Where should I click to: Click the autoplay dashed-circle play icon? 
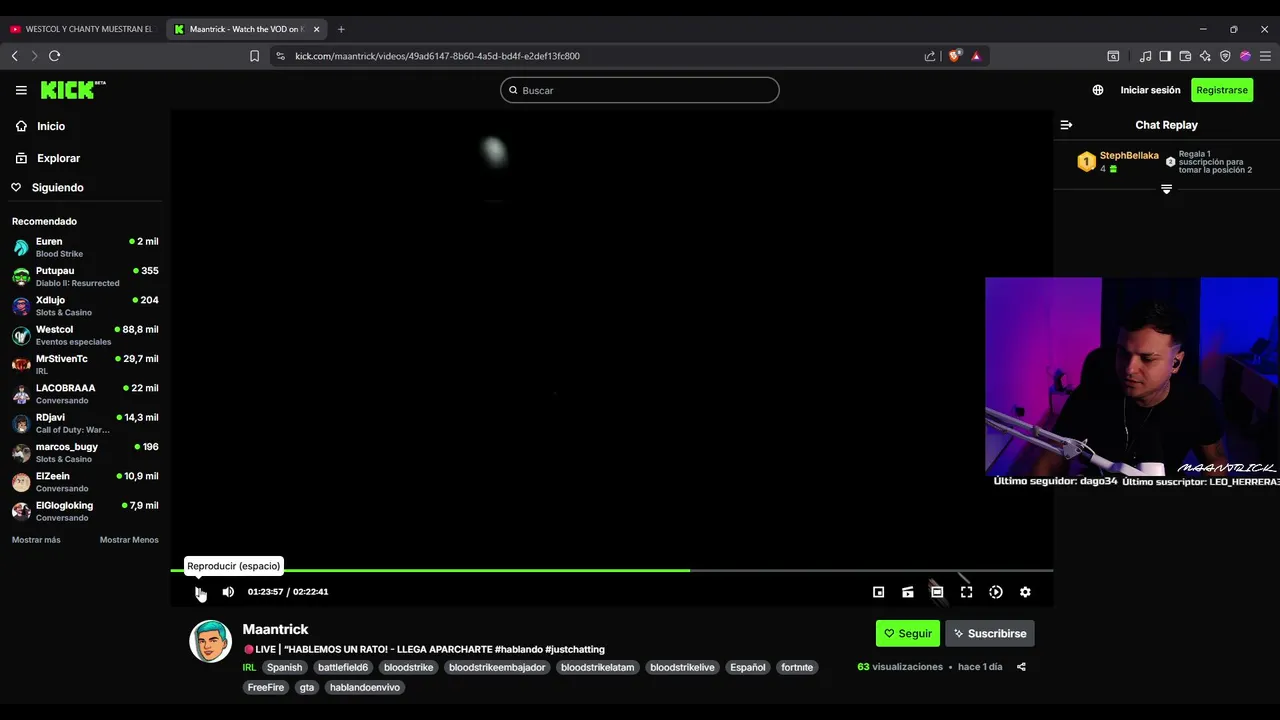[996, 592]
